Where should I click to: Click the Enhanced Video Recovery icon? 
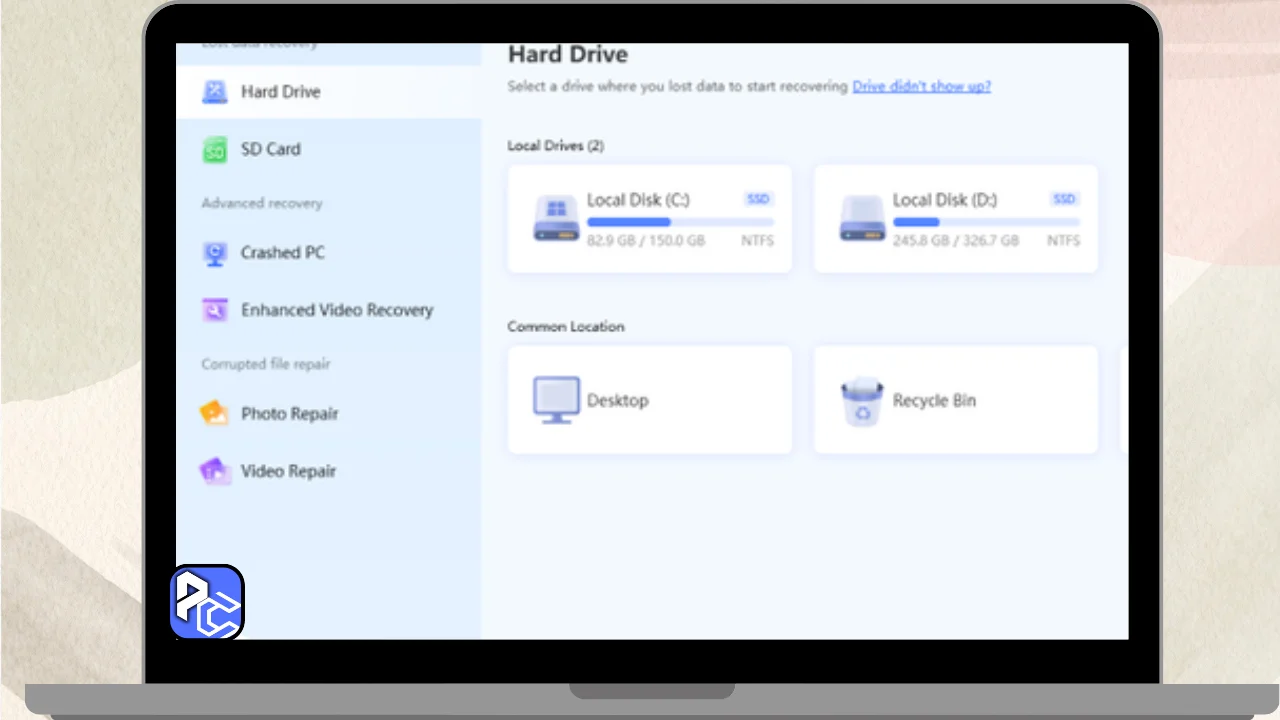coord(215,310)
